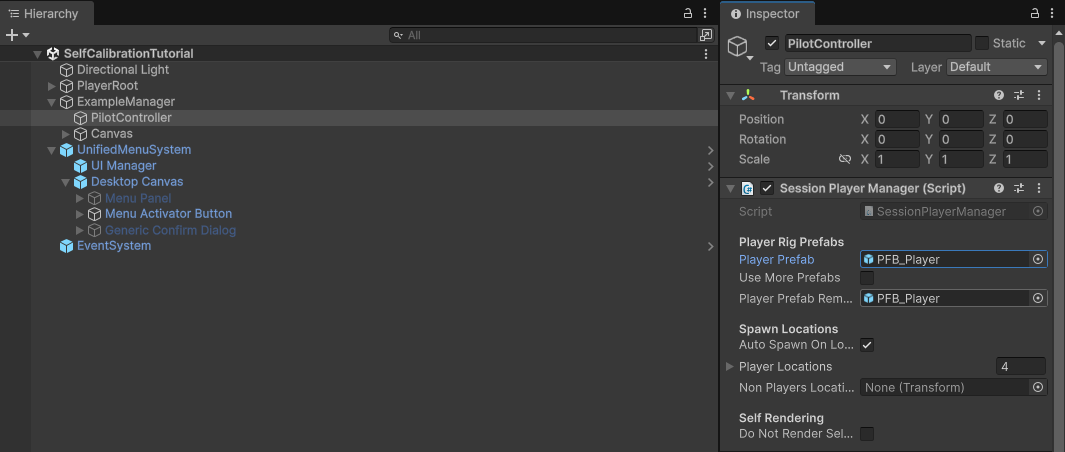Lock the Hierarchy panel
The image size is (1065, 452).
pos(687,13)
